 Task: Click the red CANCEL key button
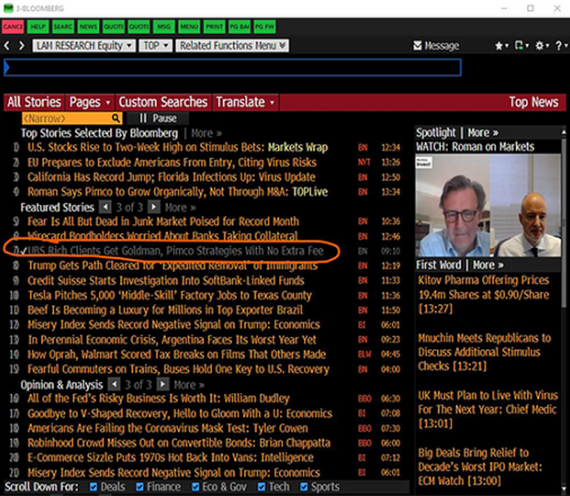pos(13,27)
